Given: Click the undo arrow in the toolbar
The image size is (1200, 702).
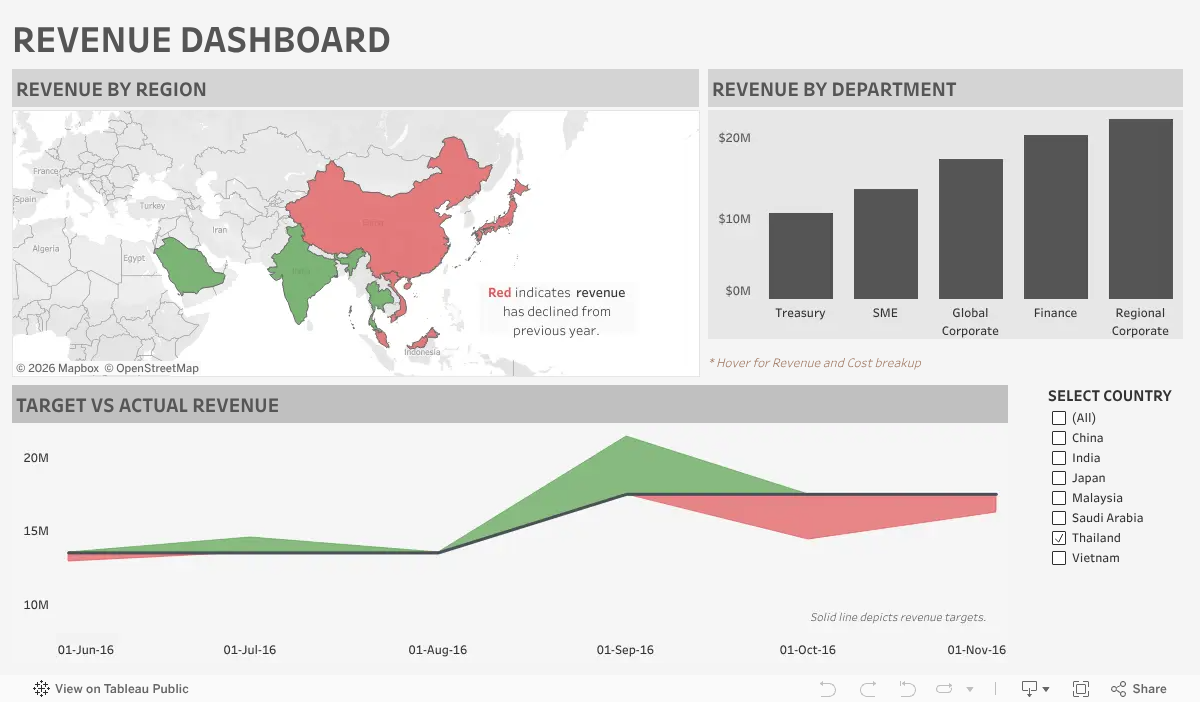Looking at the screenshot, I should 827,689.
